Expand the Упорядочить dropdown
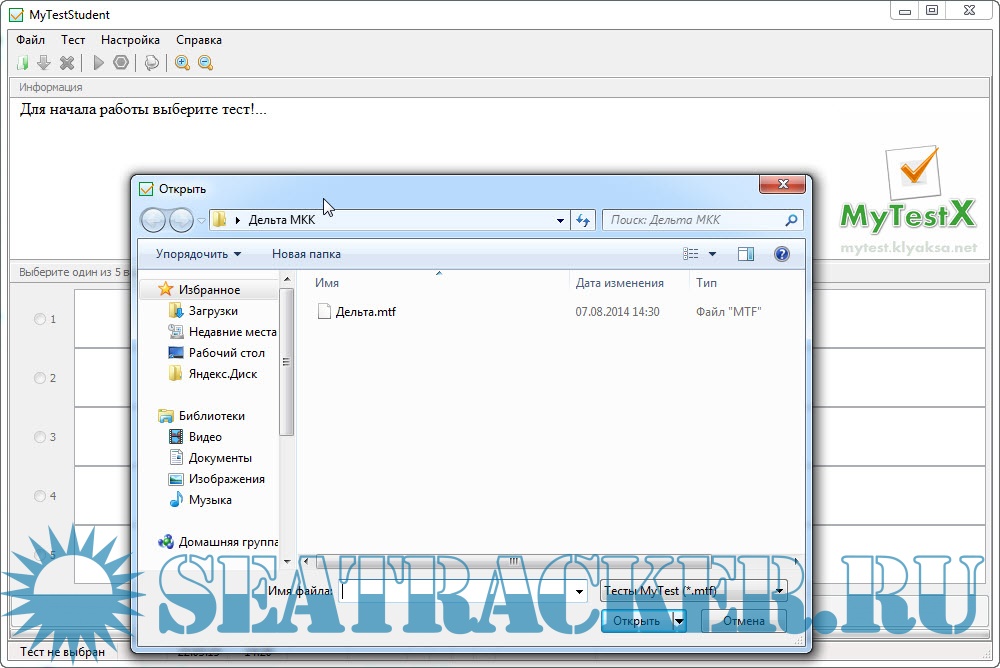 click(198, 254)
